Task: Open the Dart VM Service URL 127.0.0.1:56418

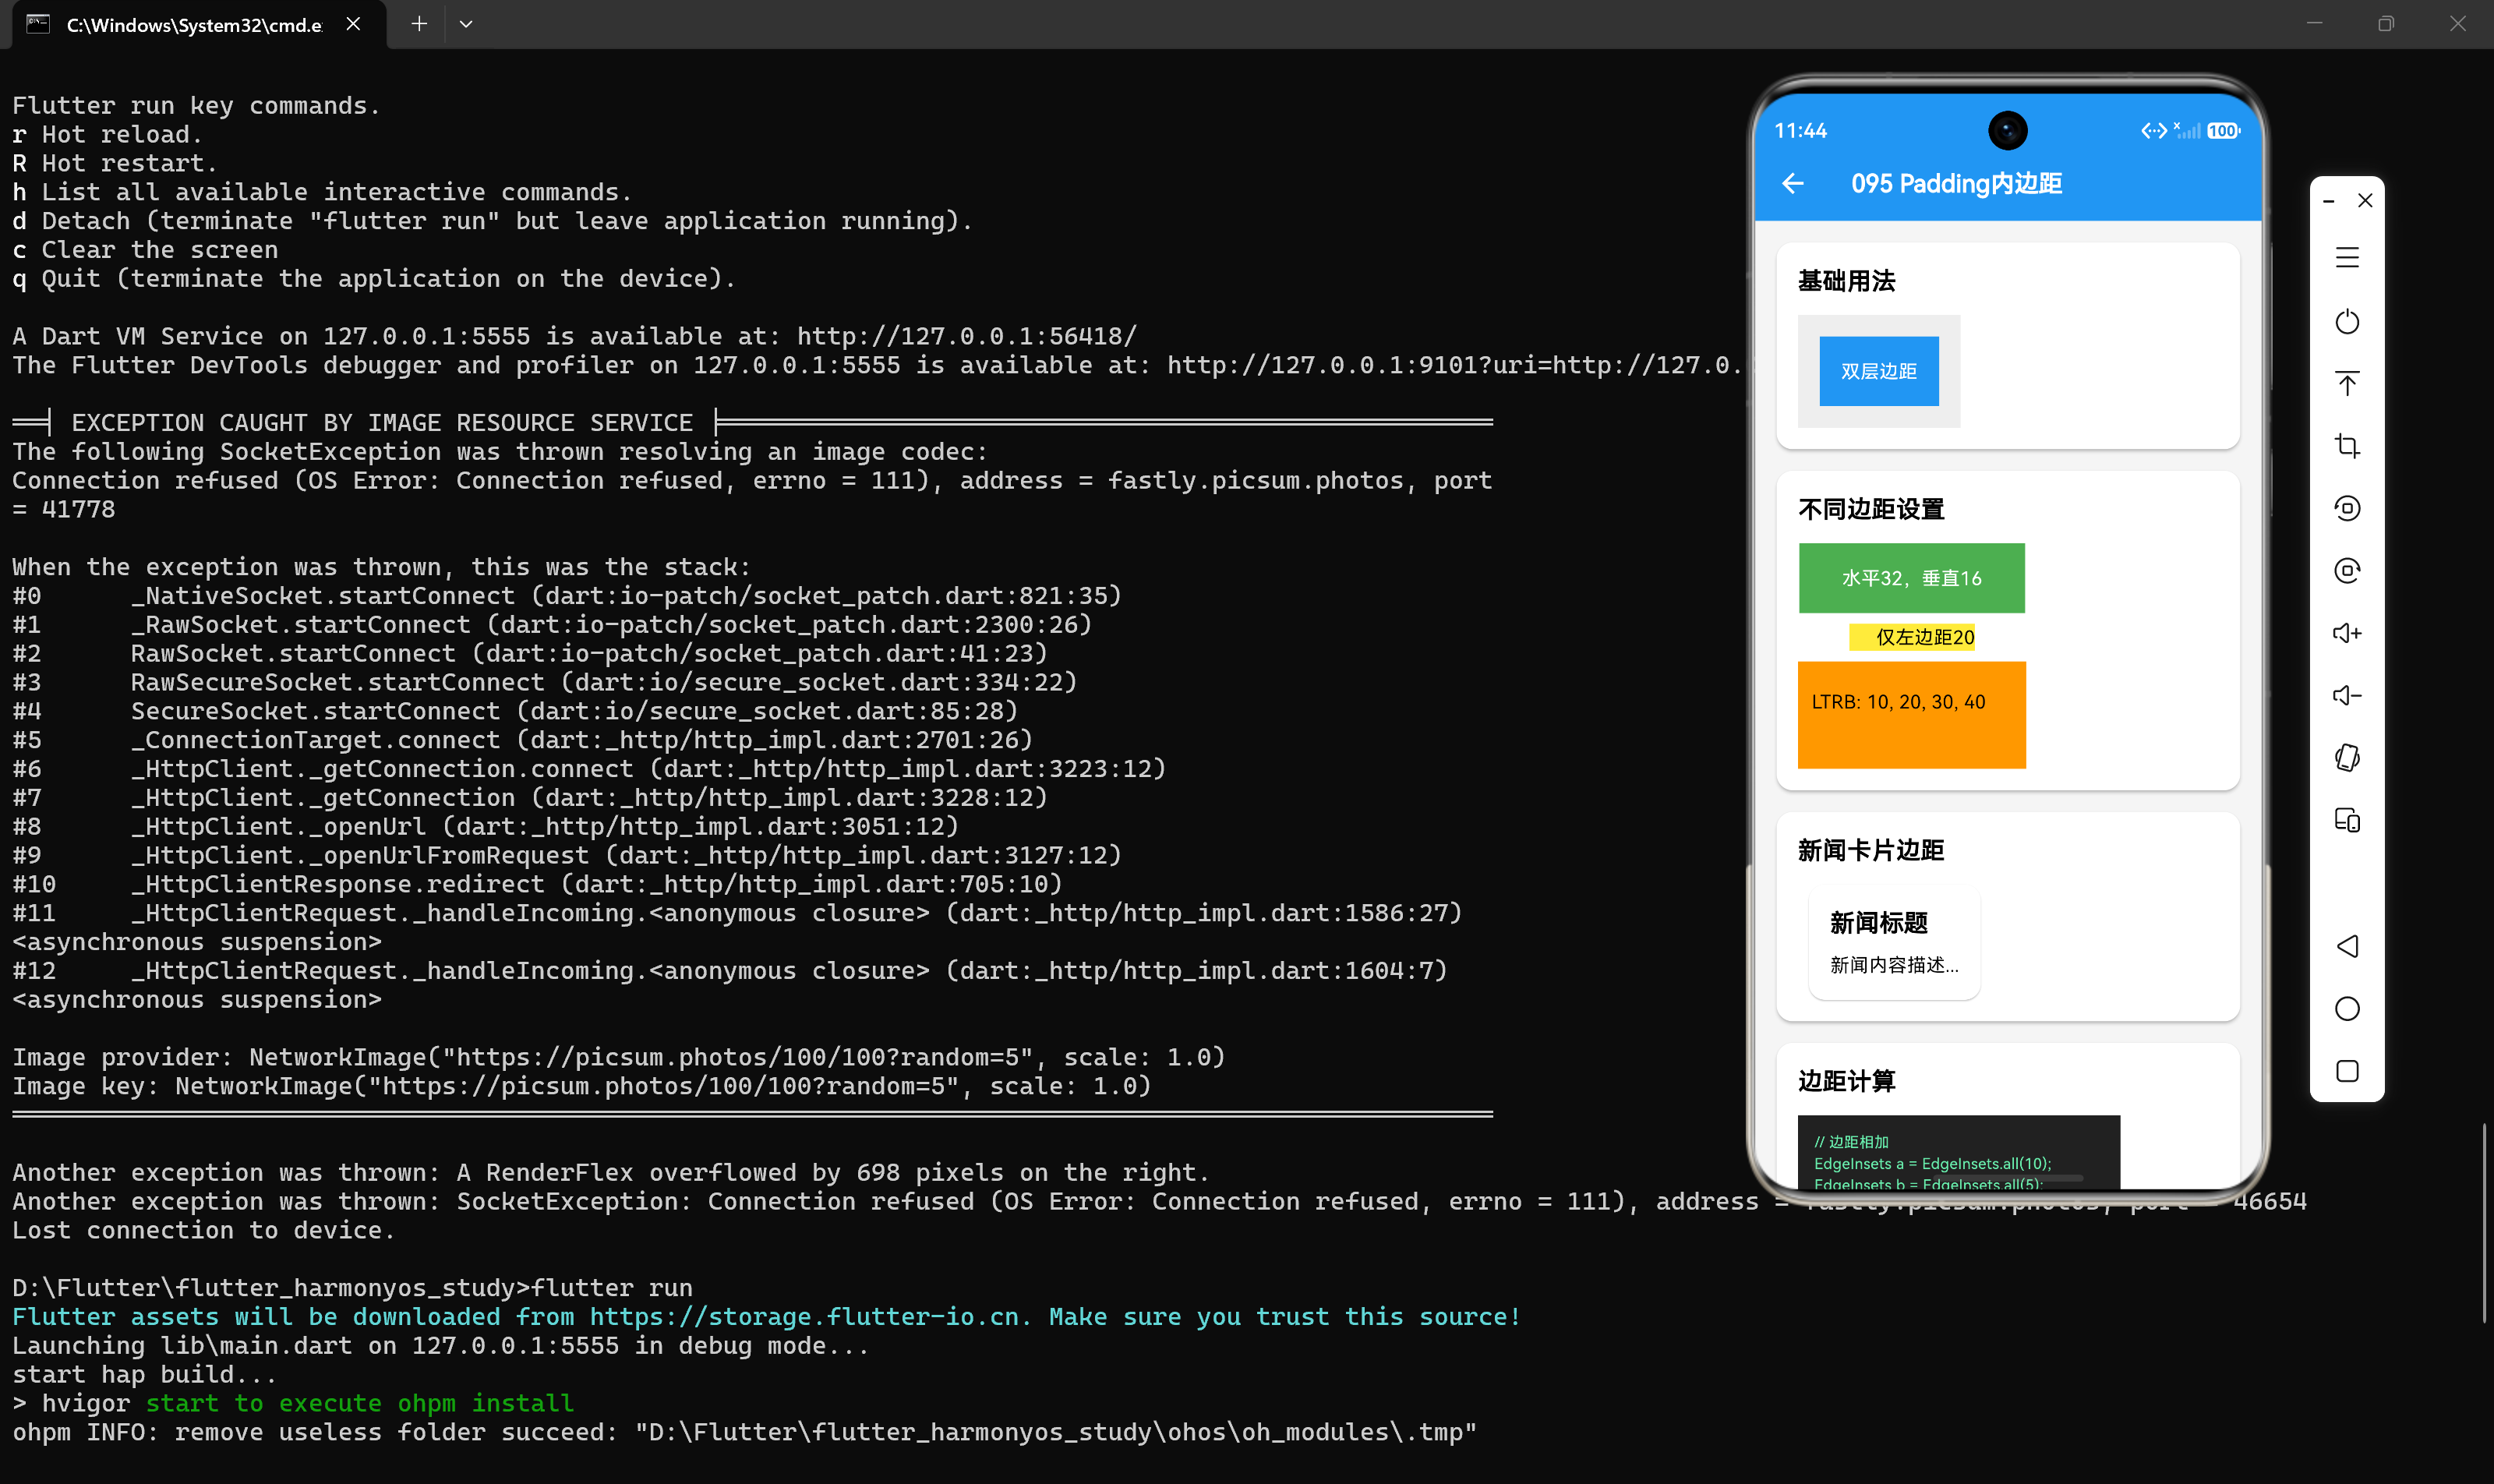Action: pos(966,336)
